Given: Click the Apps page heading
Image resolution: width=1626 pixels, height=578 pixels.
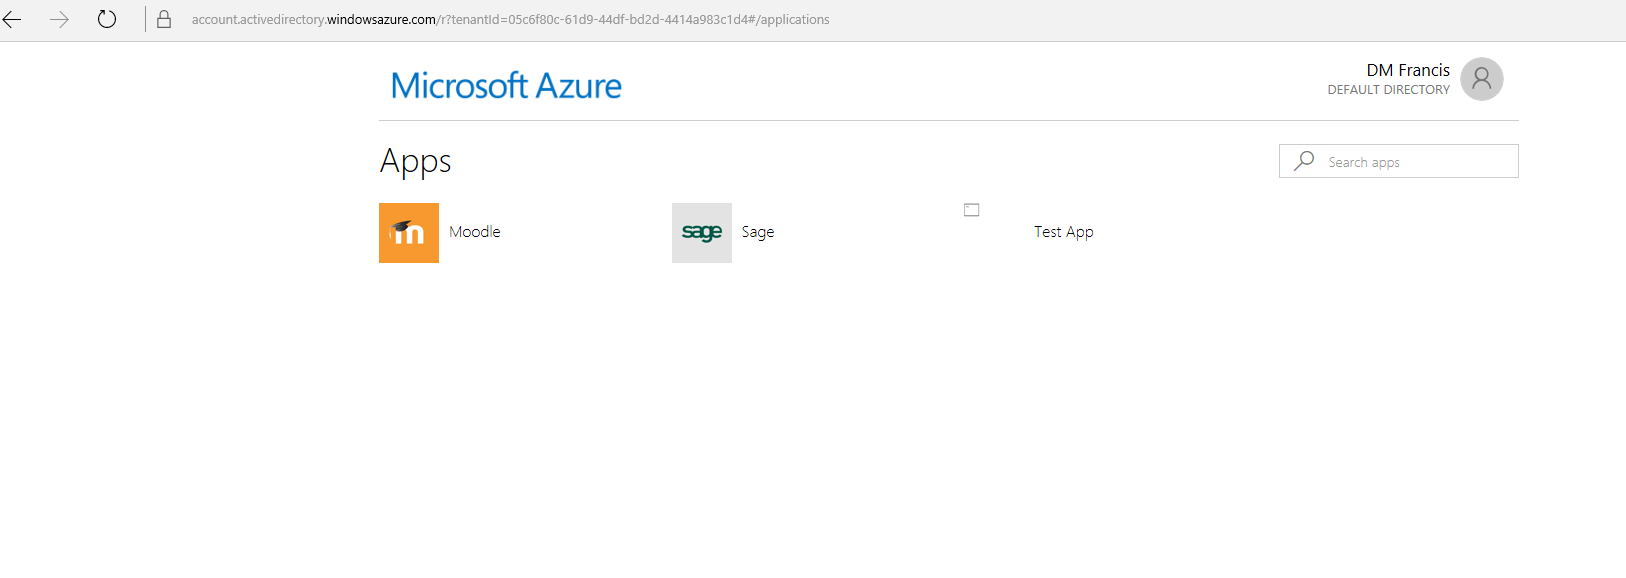Looking at the screenshot, I should (x=416, y=162).
